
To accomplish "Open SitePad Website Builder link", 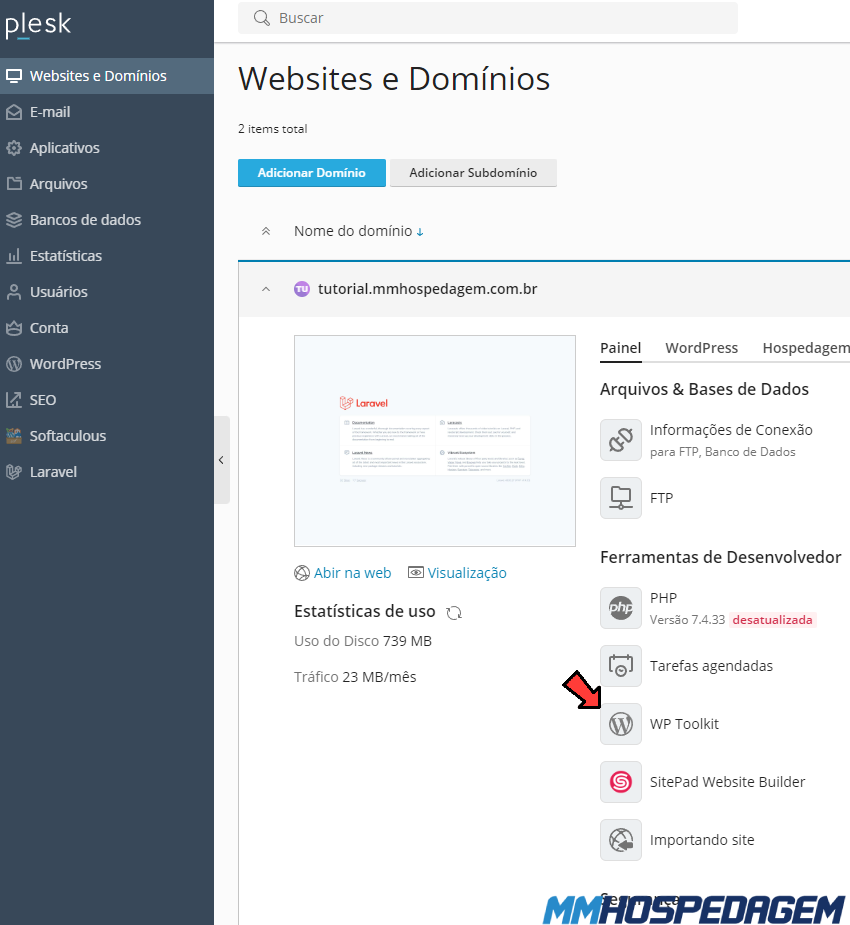I will coord(727,782).
